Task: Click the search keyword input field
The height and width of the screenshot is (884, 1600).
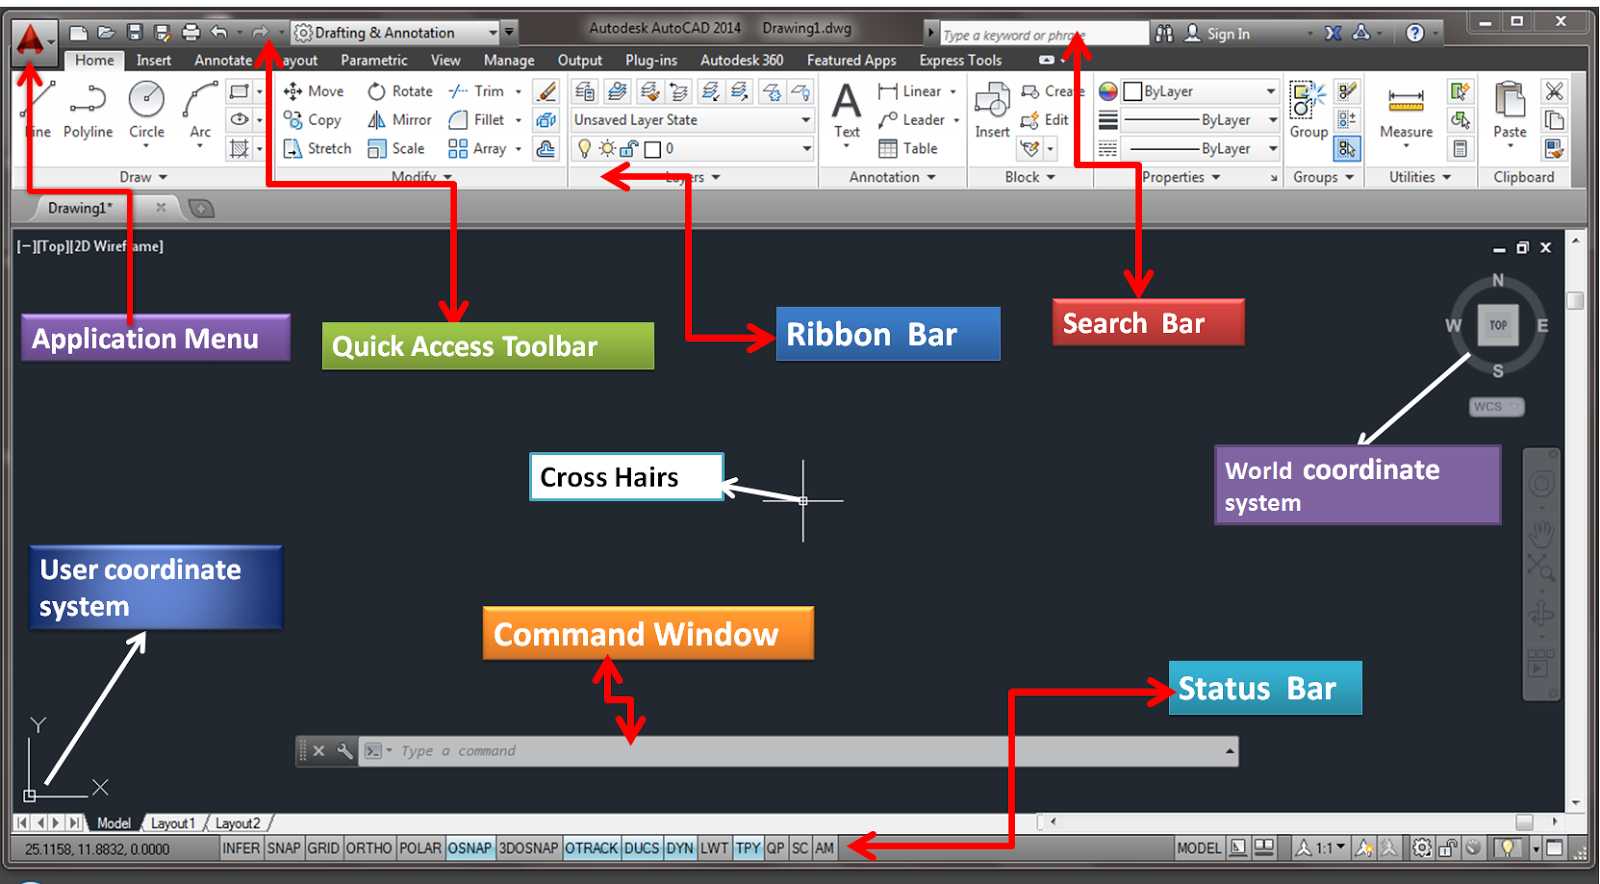Action: pyautogui.click(x=1043, y=34)
